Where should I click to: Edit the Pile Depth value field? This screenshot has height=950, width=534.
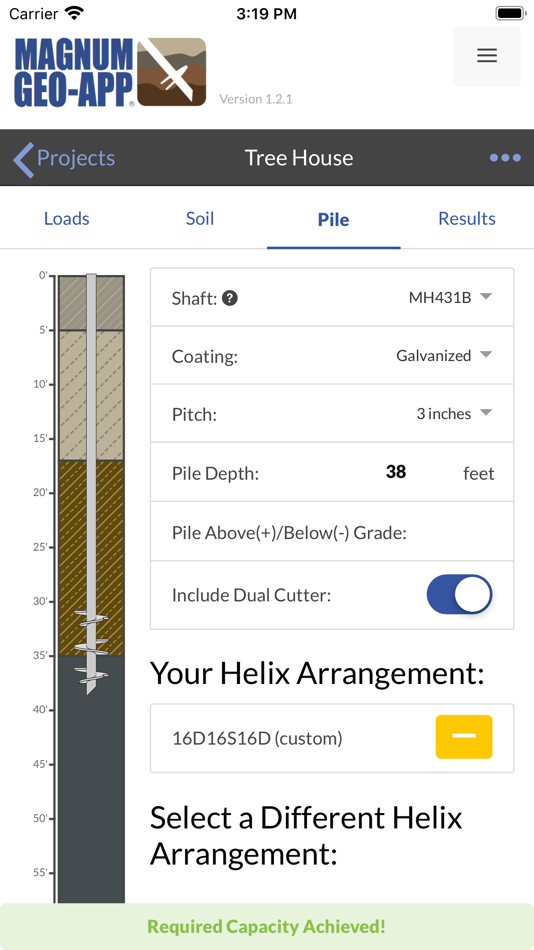pyautogui.click(x=396, y=472)
